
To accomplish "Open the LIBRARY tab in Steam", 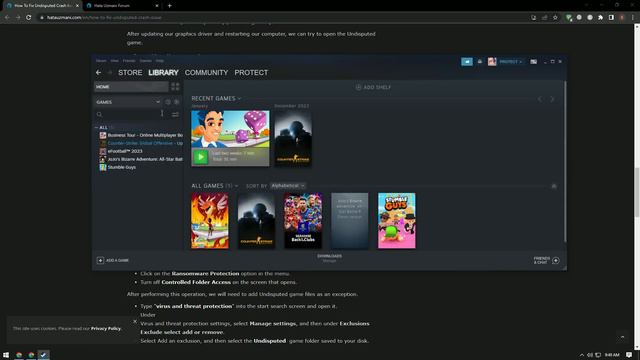I will coord(163,73).
